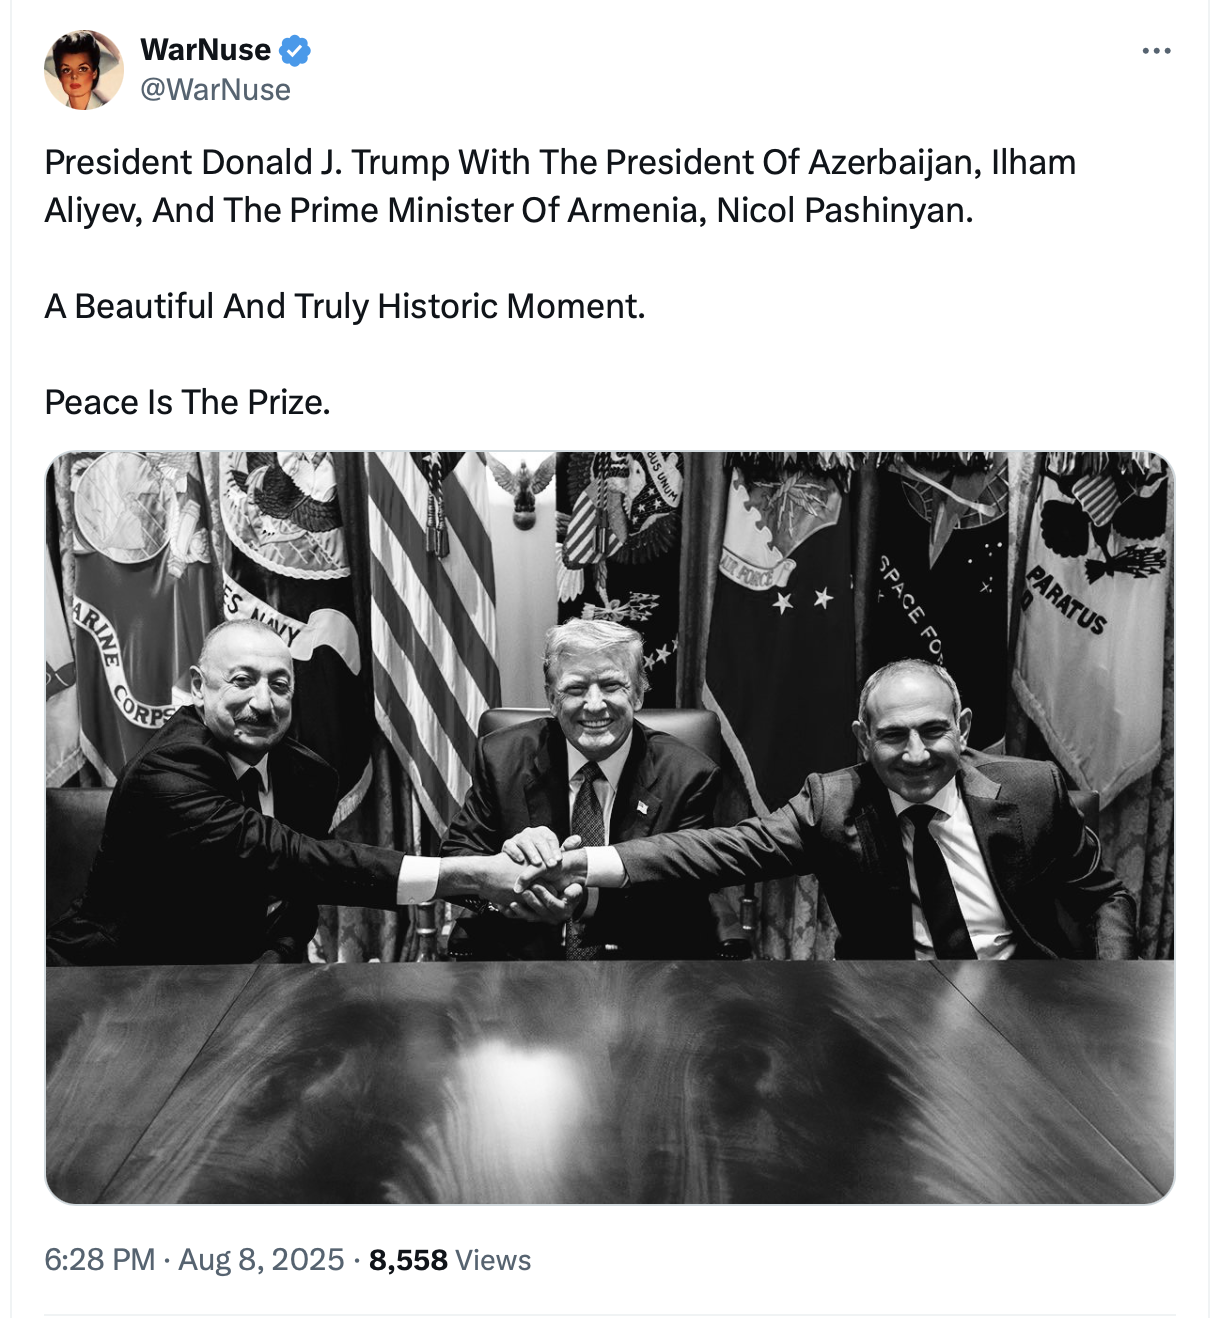Open the WarNuse profile avatar
This screenshot has height=1318, width=1227.
(x=84, y=70)
